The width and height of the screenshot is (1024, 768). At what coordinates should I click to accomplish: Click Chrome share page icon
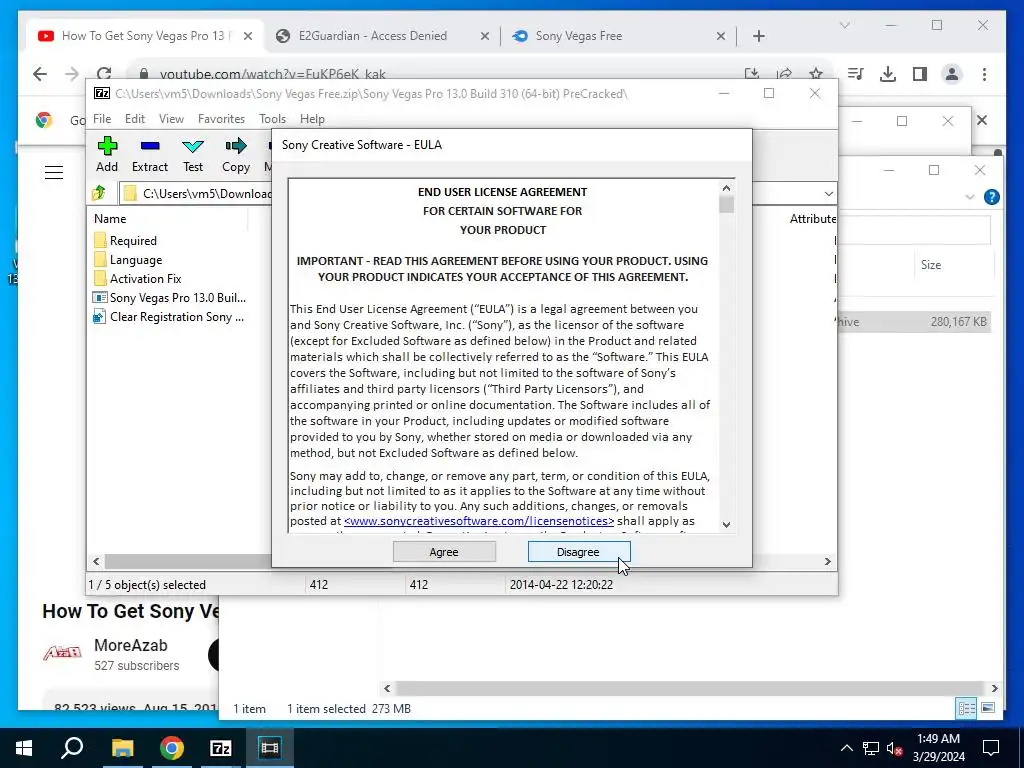click(x=784, y=74)
